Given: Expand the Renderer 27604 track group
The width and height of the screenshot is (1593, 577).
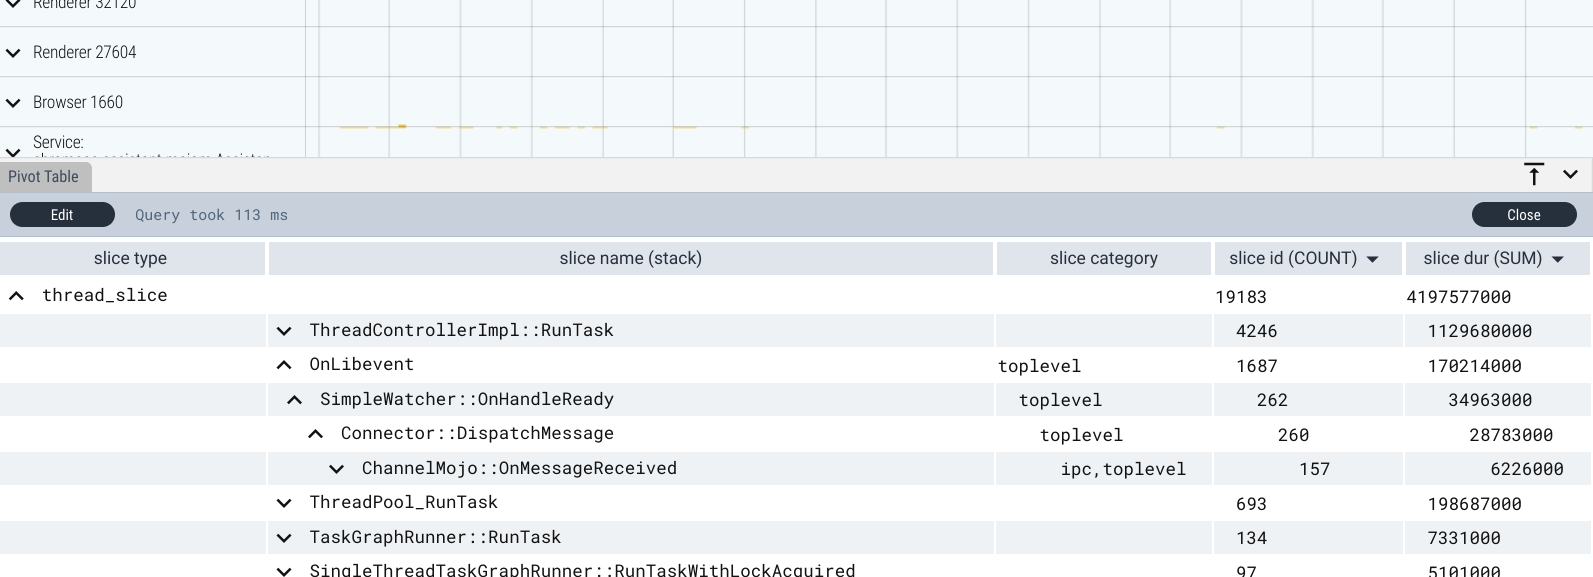Looking at the screenshot, I should [14, 53].
